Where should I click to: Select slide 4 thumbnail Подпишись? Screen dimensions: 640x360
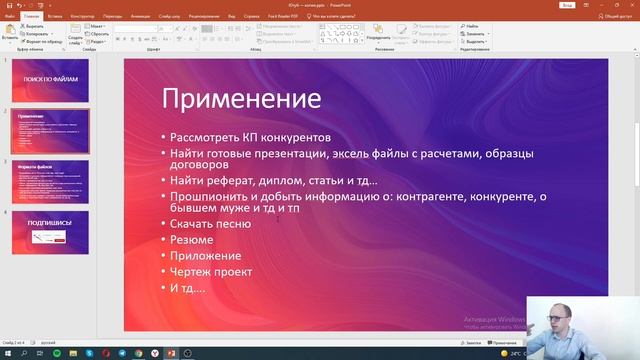pyautogui.click(x=50, y=233)
